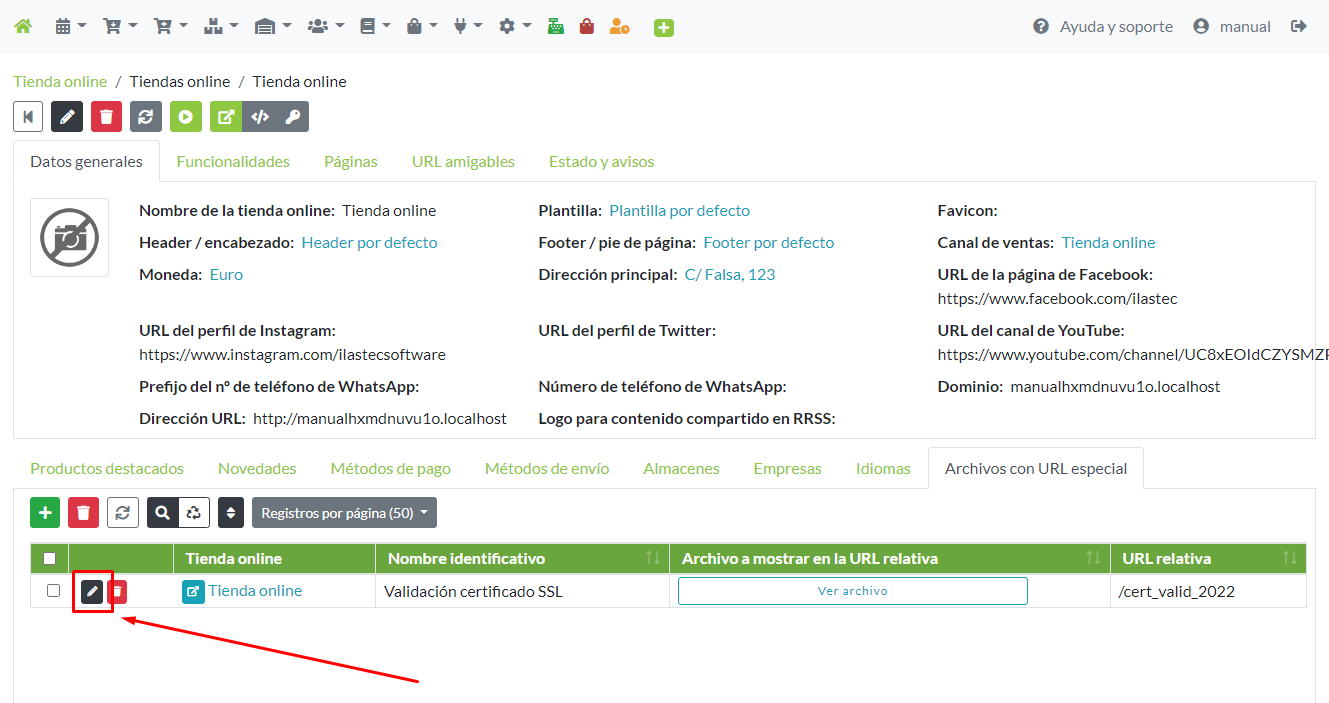Open the Registros por página (50) dropdown

(344, 512)
